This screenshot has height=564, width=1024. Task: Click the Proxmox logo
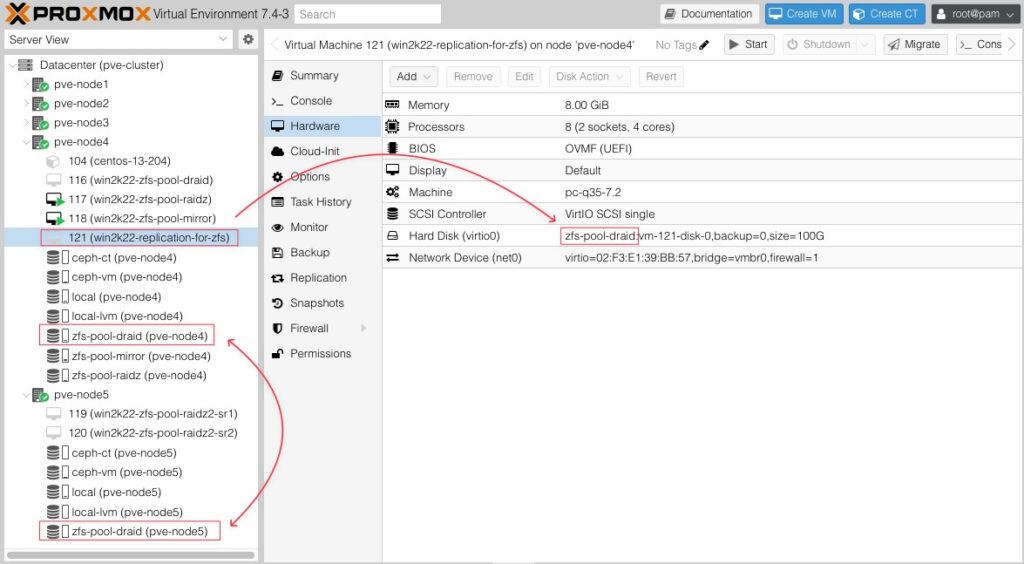(x=78, y=13)
